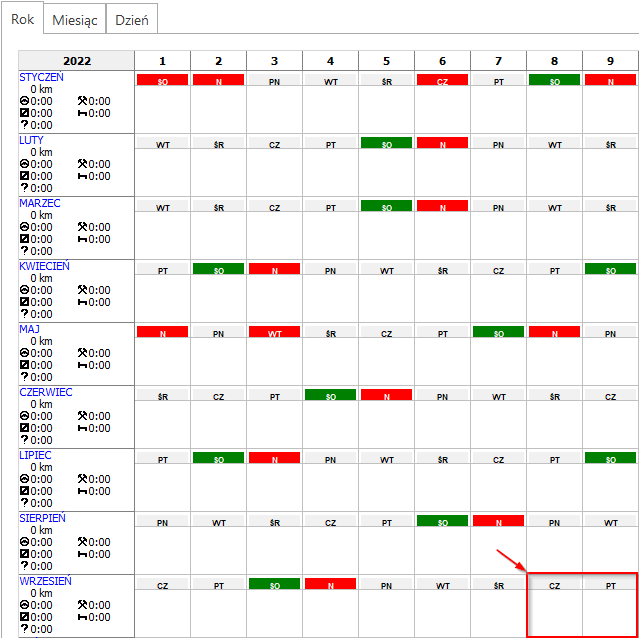Viewport: 639px width, 638px height.
Task: Click the question mark icon in CZERWIEC
Action: click(24, 440)
